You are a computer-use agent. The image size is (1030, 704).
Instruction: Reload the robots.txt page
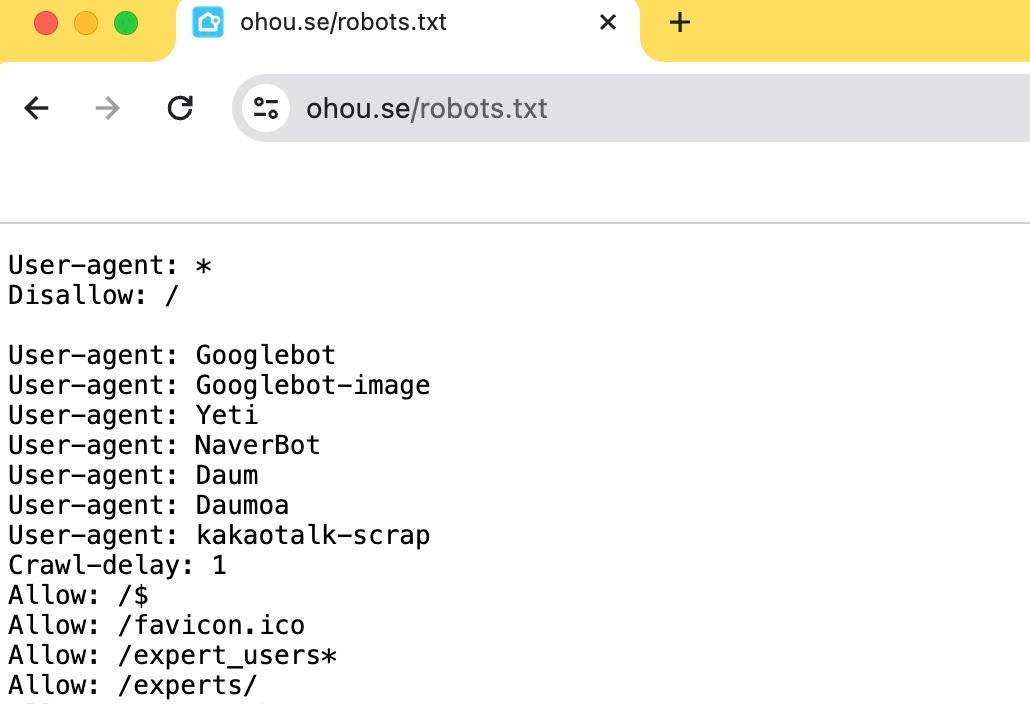180,108
